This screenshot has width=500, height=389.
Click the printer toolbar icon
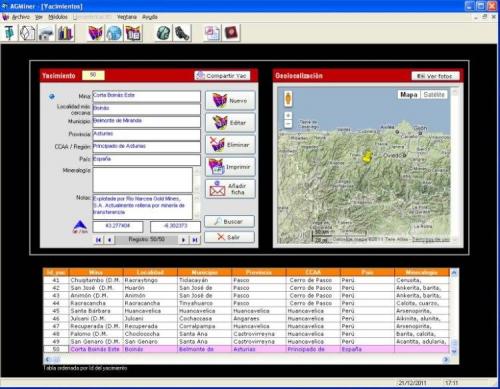point(46,33)
